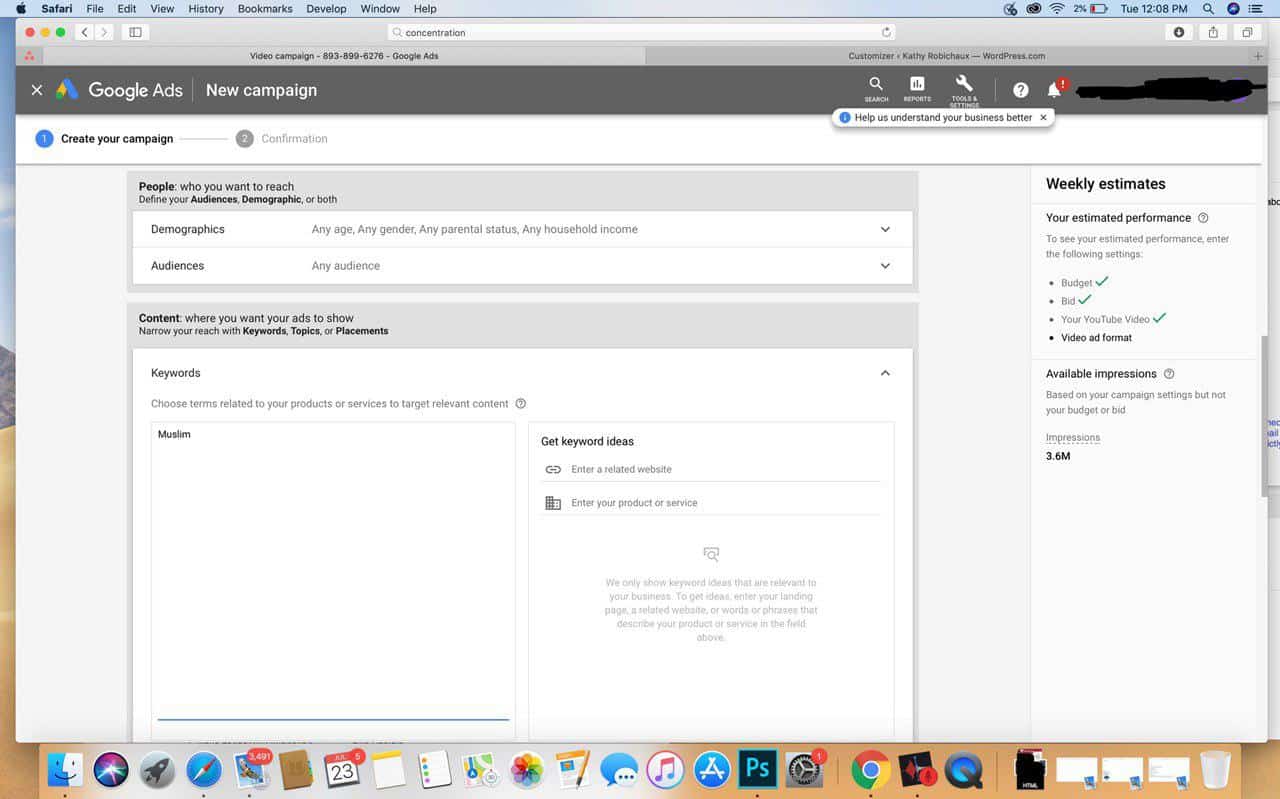Screen dimensions: 1280x799
Task: Open the Develop menu
Action: (x=326, y=8)
